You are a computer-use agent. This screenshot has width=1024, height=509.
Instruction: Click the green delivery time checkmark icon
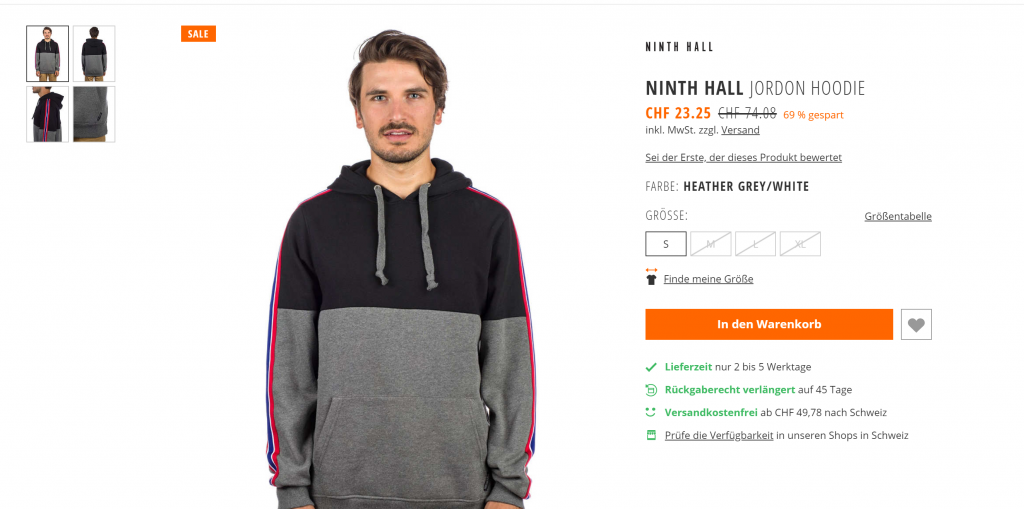tap(650, 367)
